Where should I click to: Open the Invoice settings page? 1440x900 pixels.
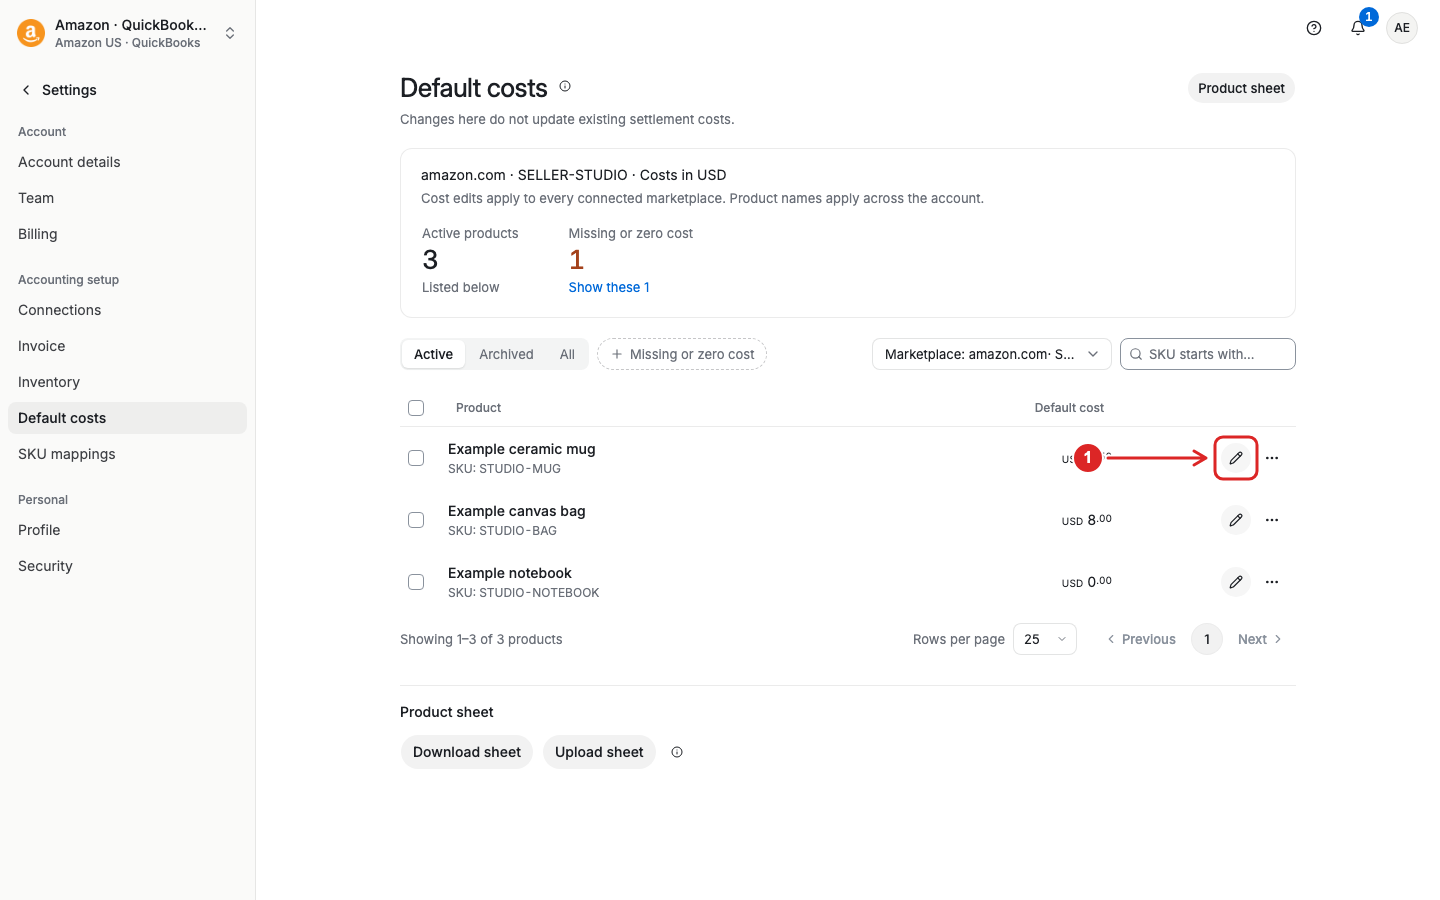click(127, 346)
